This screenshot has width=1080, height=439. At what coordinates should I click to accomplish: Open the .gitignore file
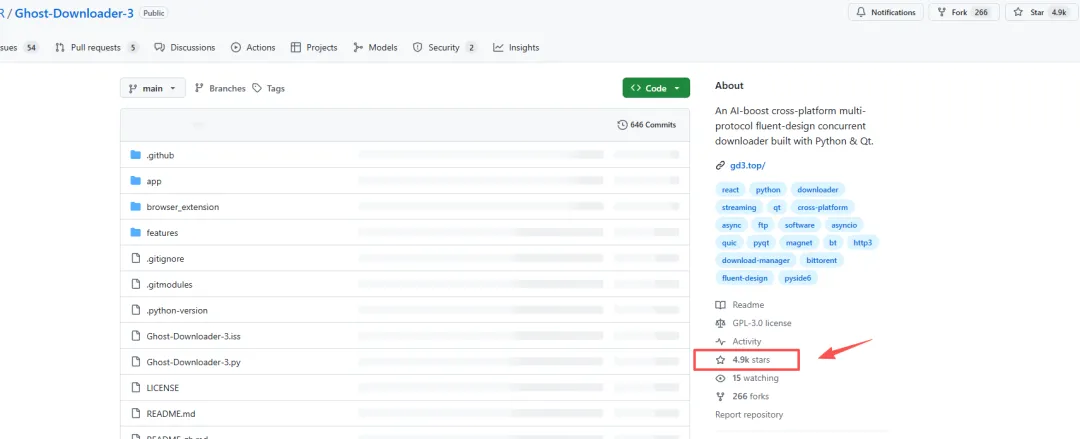pyautogui.click(x=165, y=258)
